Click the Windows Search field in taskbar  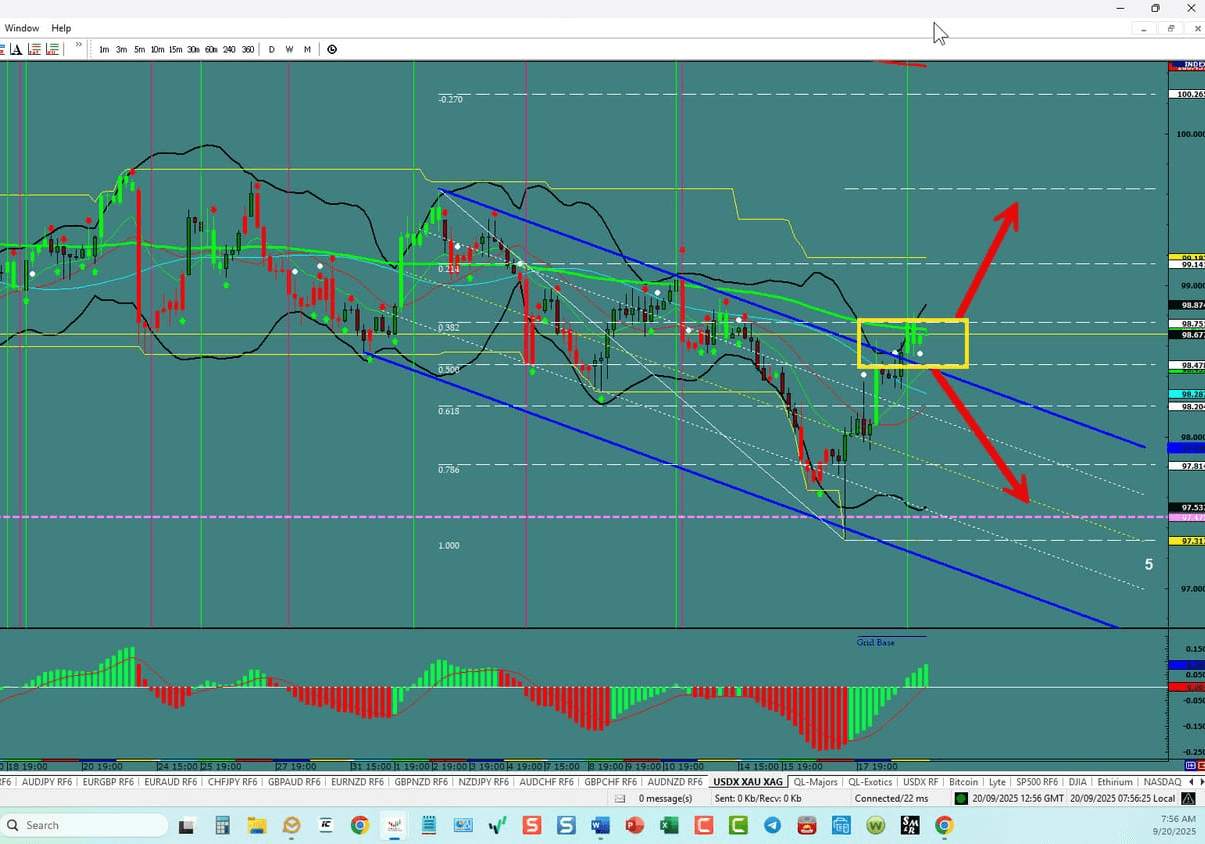[85, 825]
